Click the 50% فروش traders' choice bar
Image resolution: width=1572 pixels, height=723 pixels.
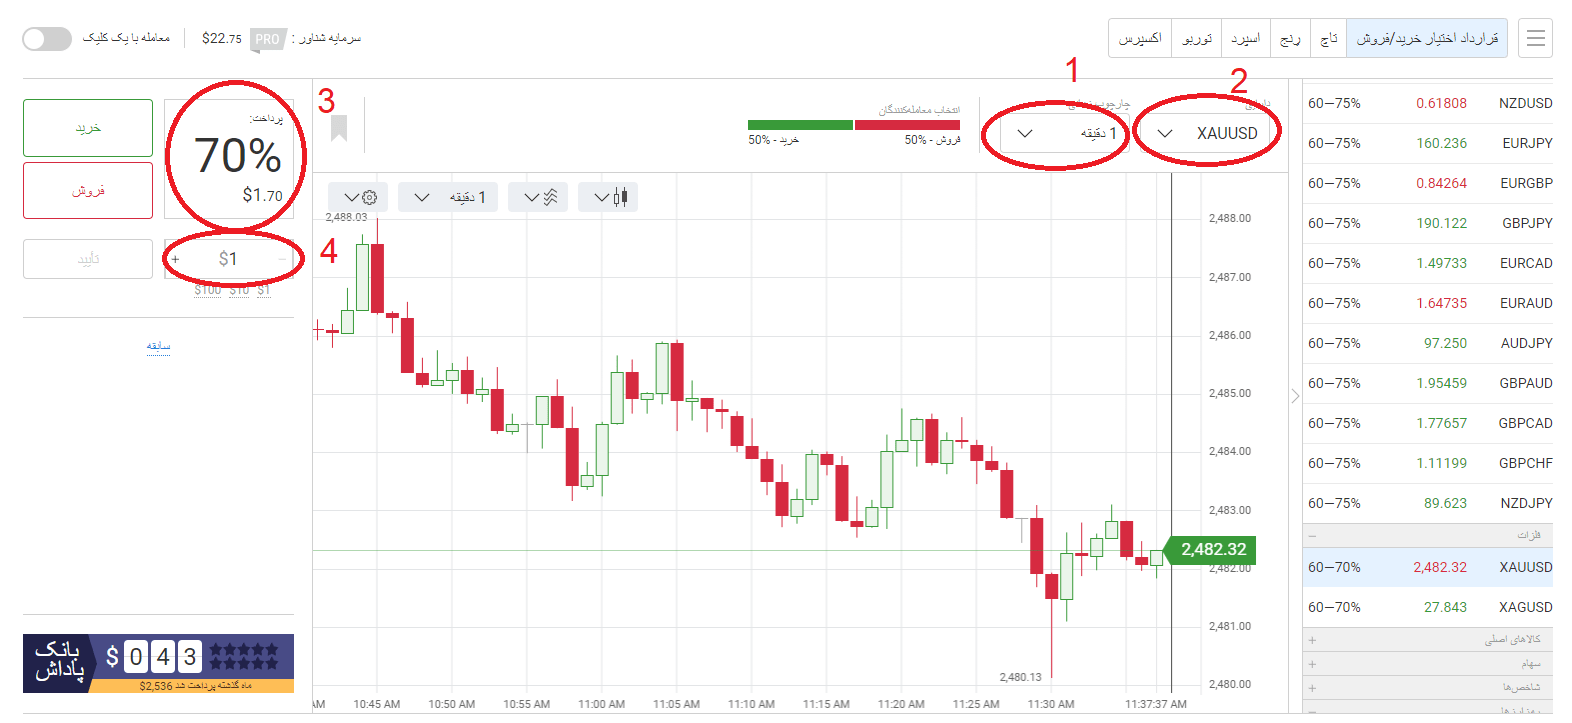(x=907, y=125)
